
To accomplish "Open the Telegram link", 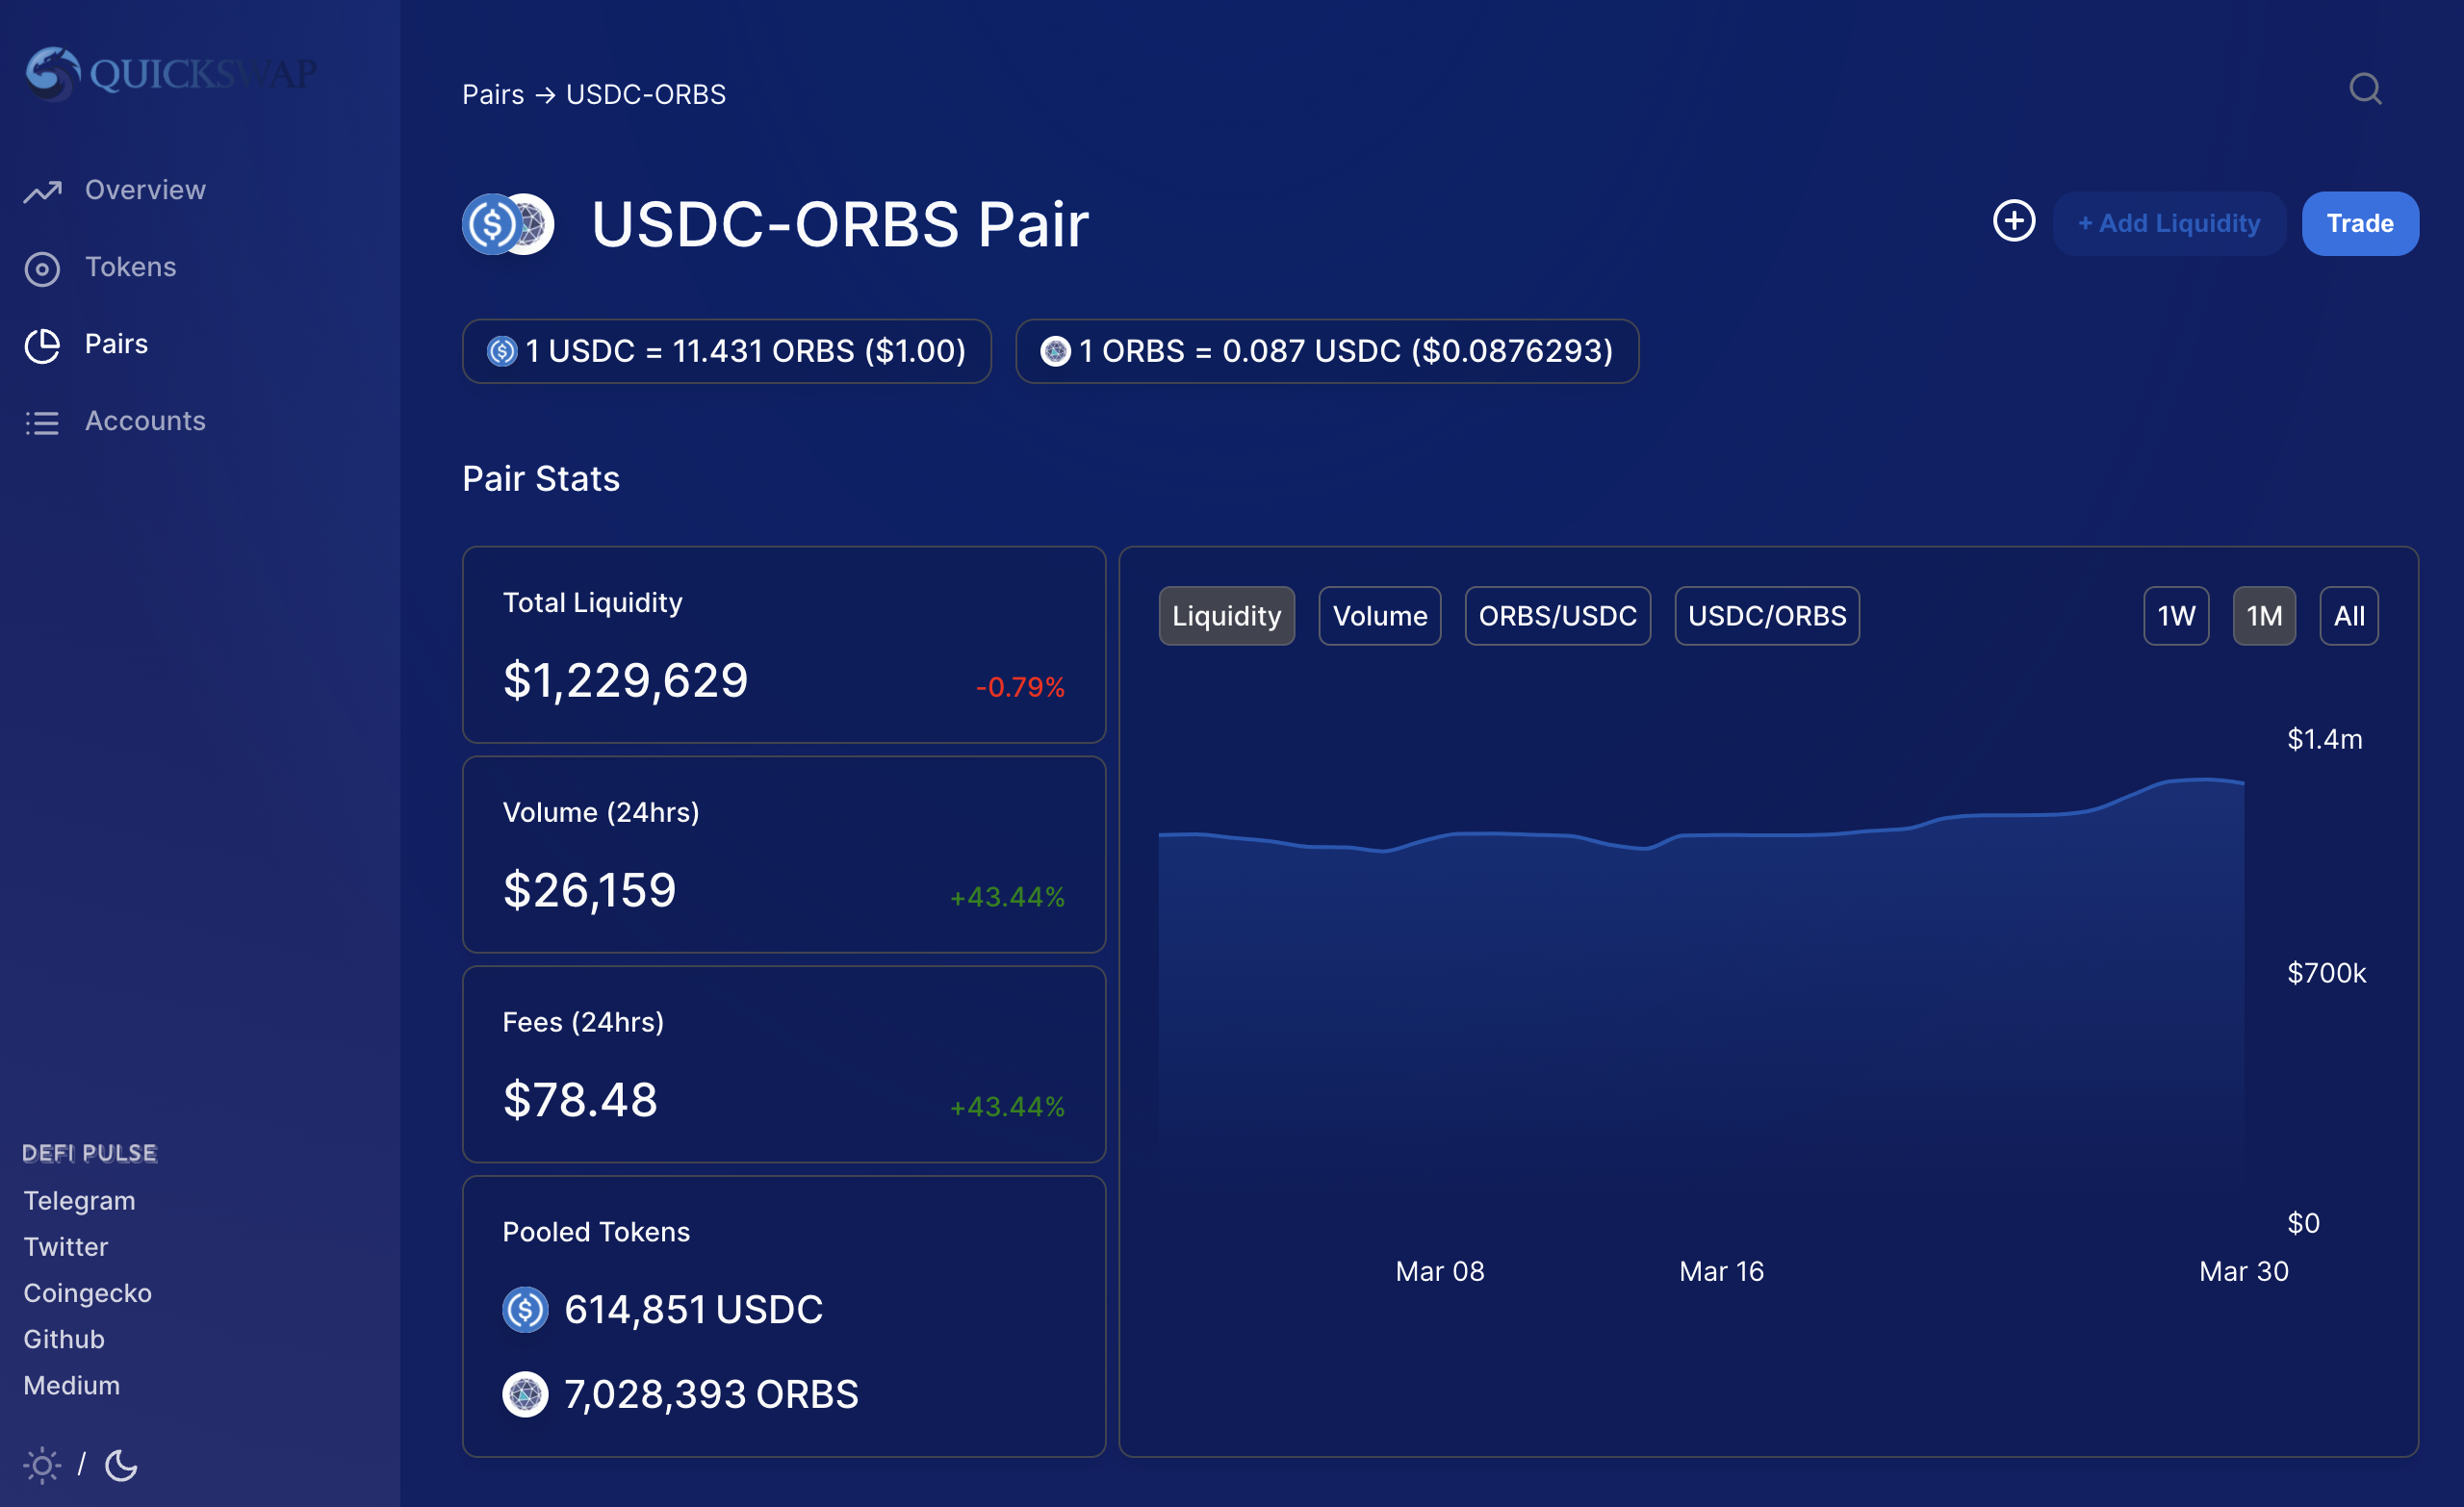I will (x=79, y=1201).
